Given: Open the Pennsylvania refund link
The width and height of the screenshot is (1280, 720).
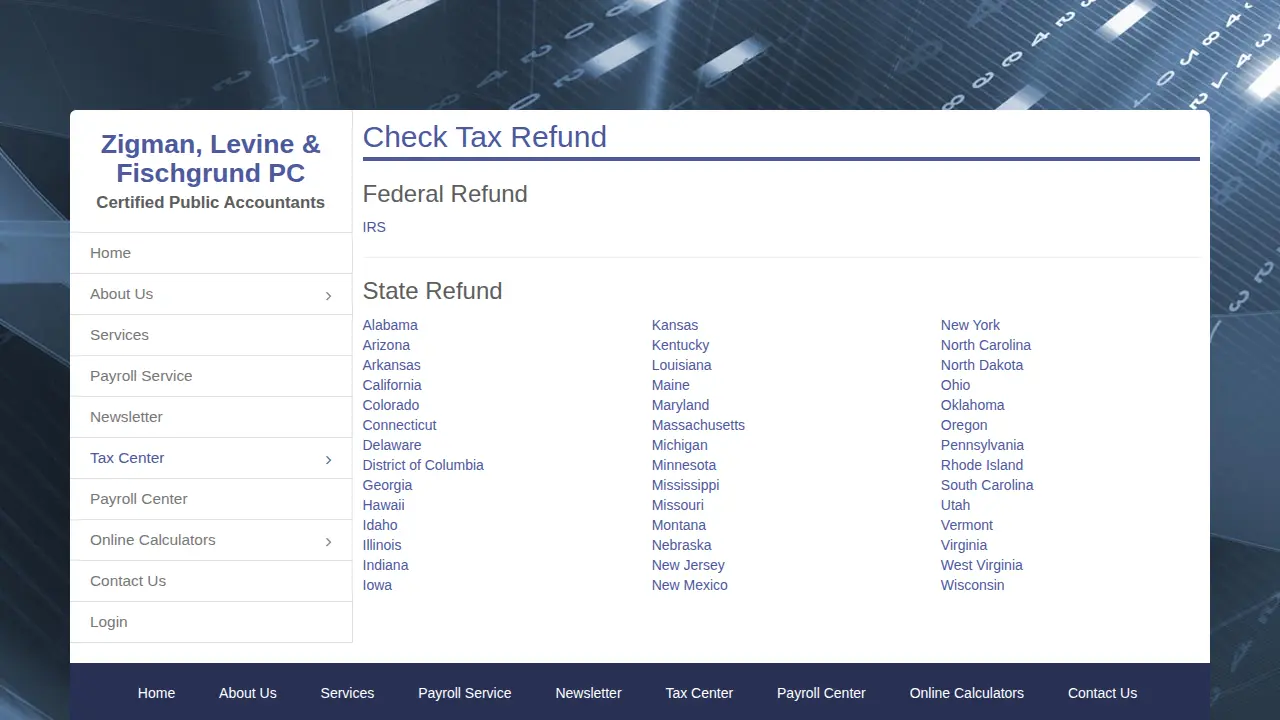Looking at the screenshot, I should click(982, 445).
